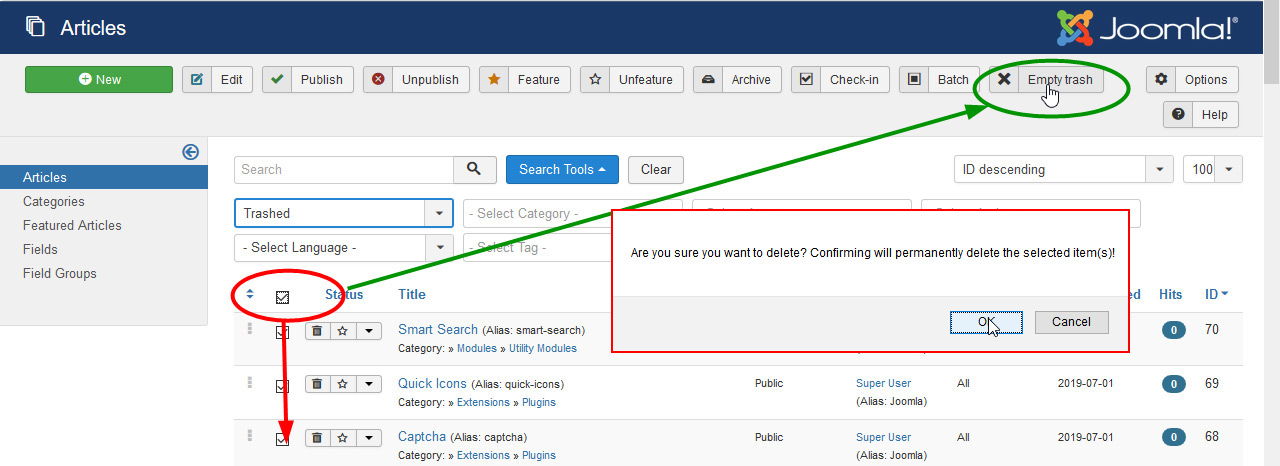Toggle checkbox for Captcha row

pos(282,439)
